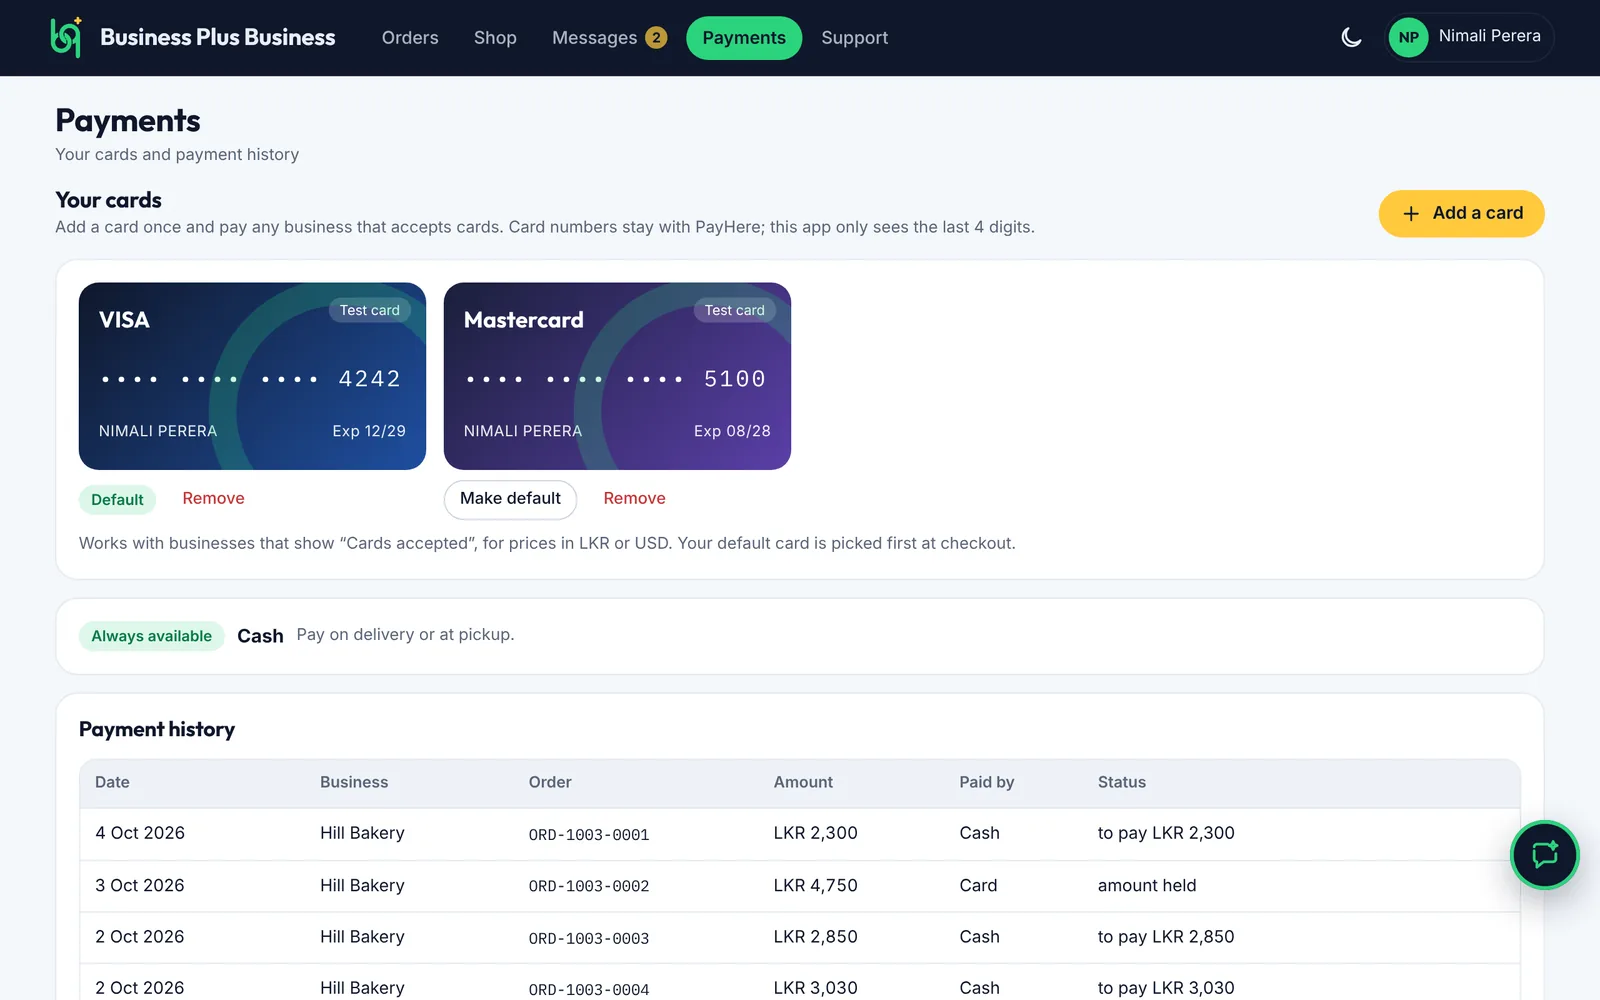Select the Mastercard ending 5100

coord(617,376)
